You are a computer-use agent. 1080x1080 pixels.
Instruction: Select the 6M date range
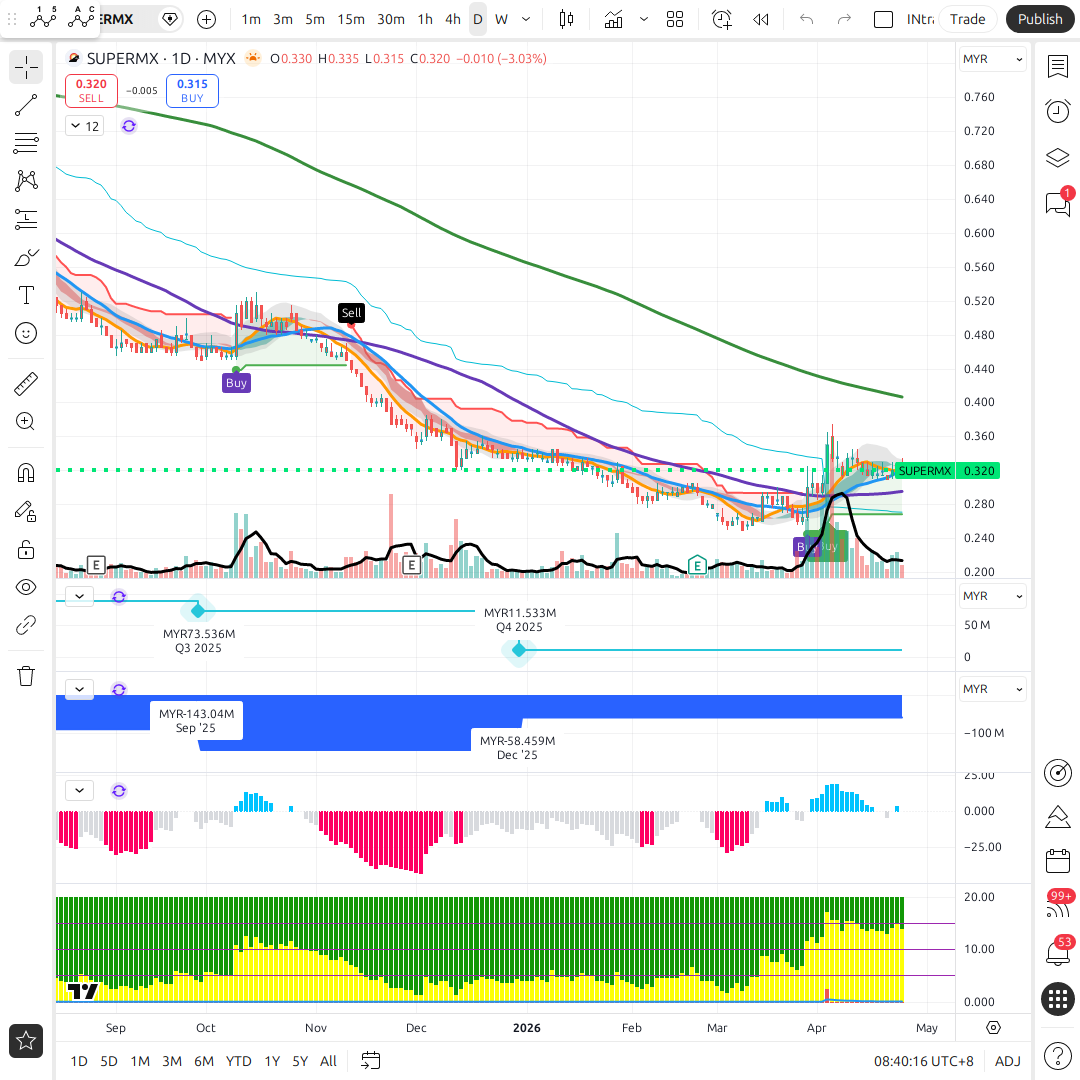coord(204,1061)
